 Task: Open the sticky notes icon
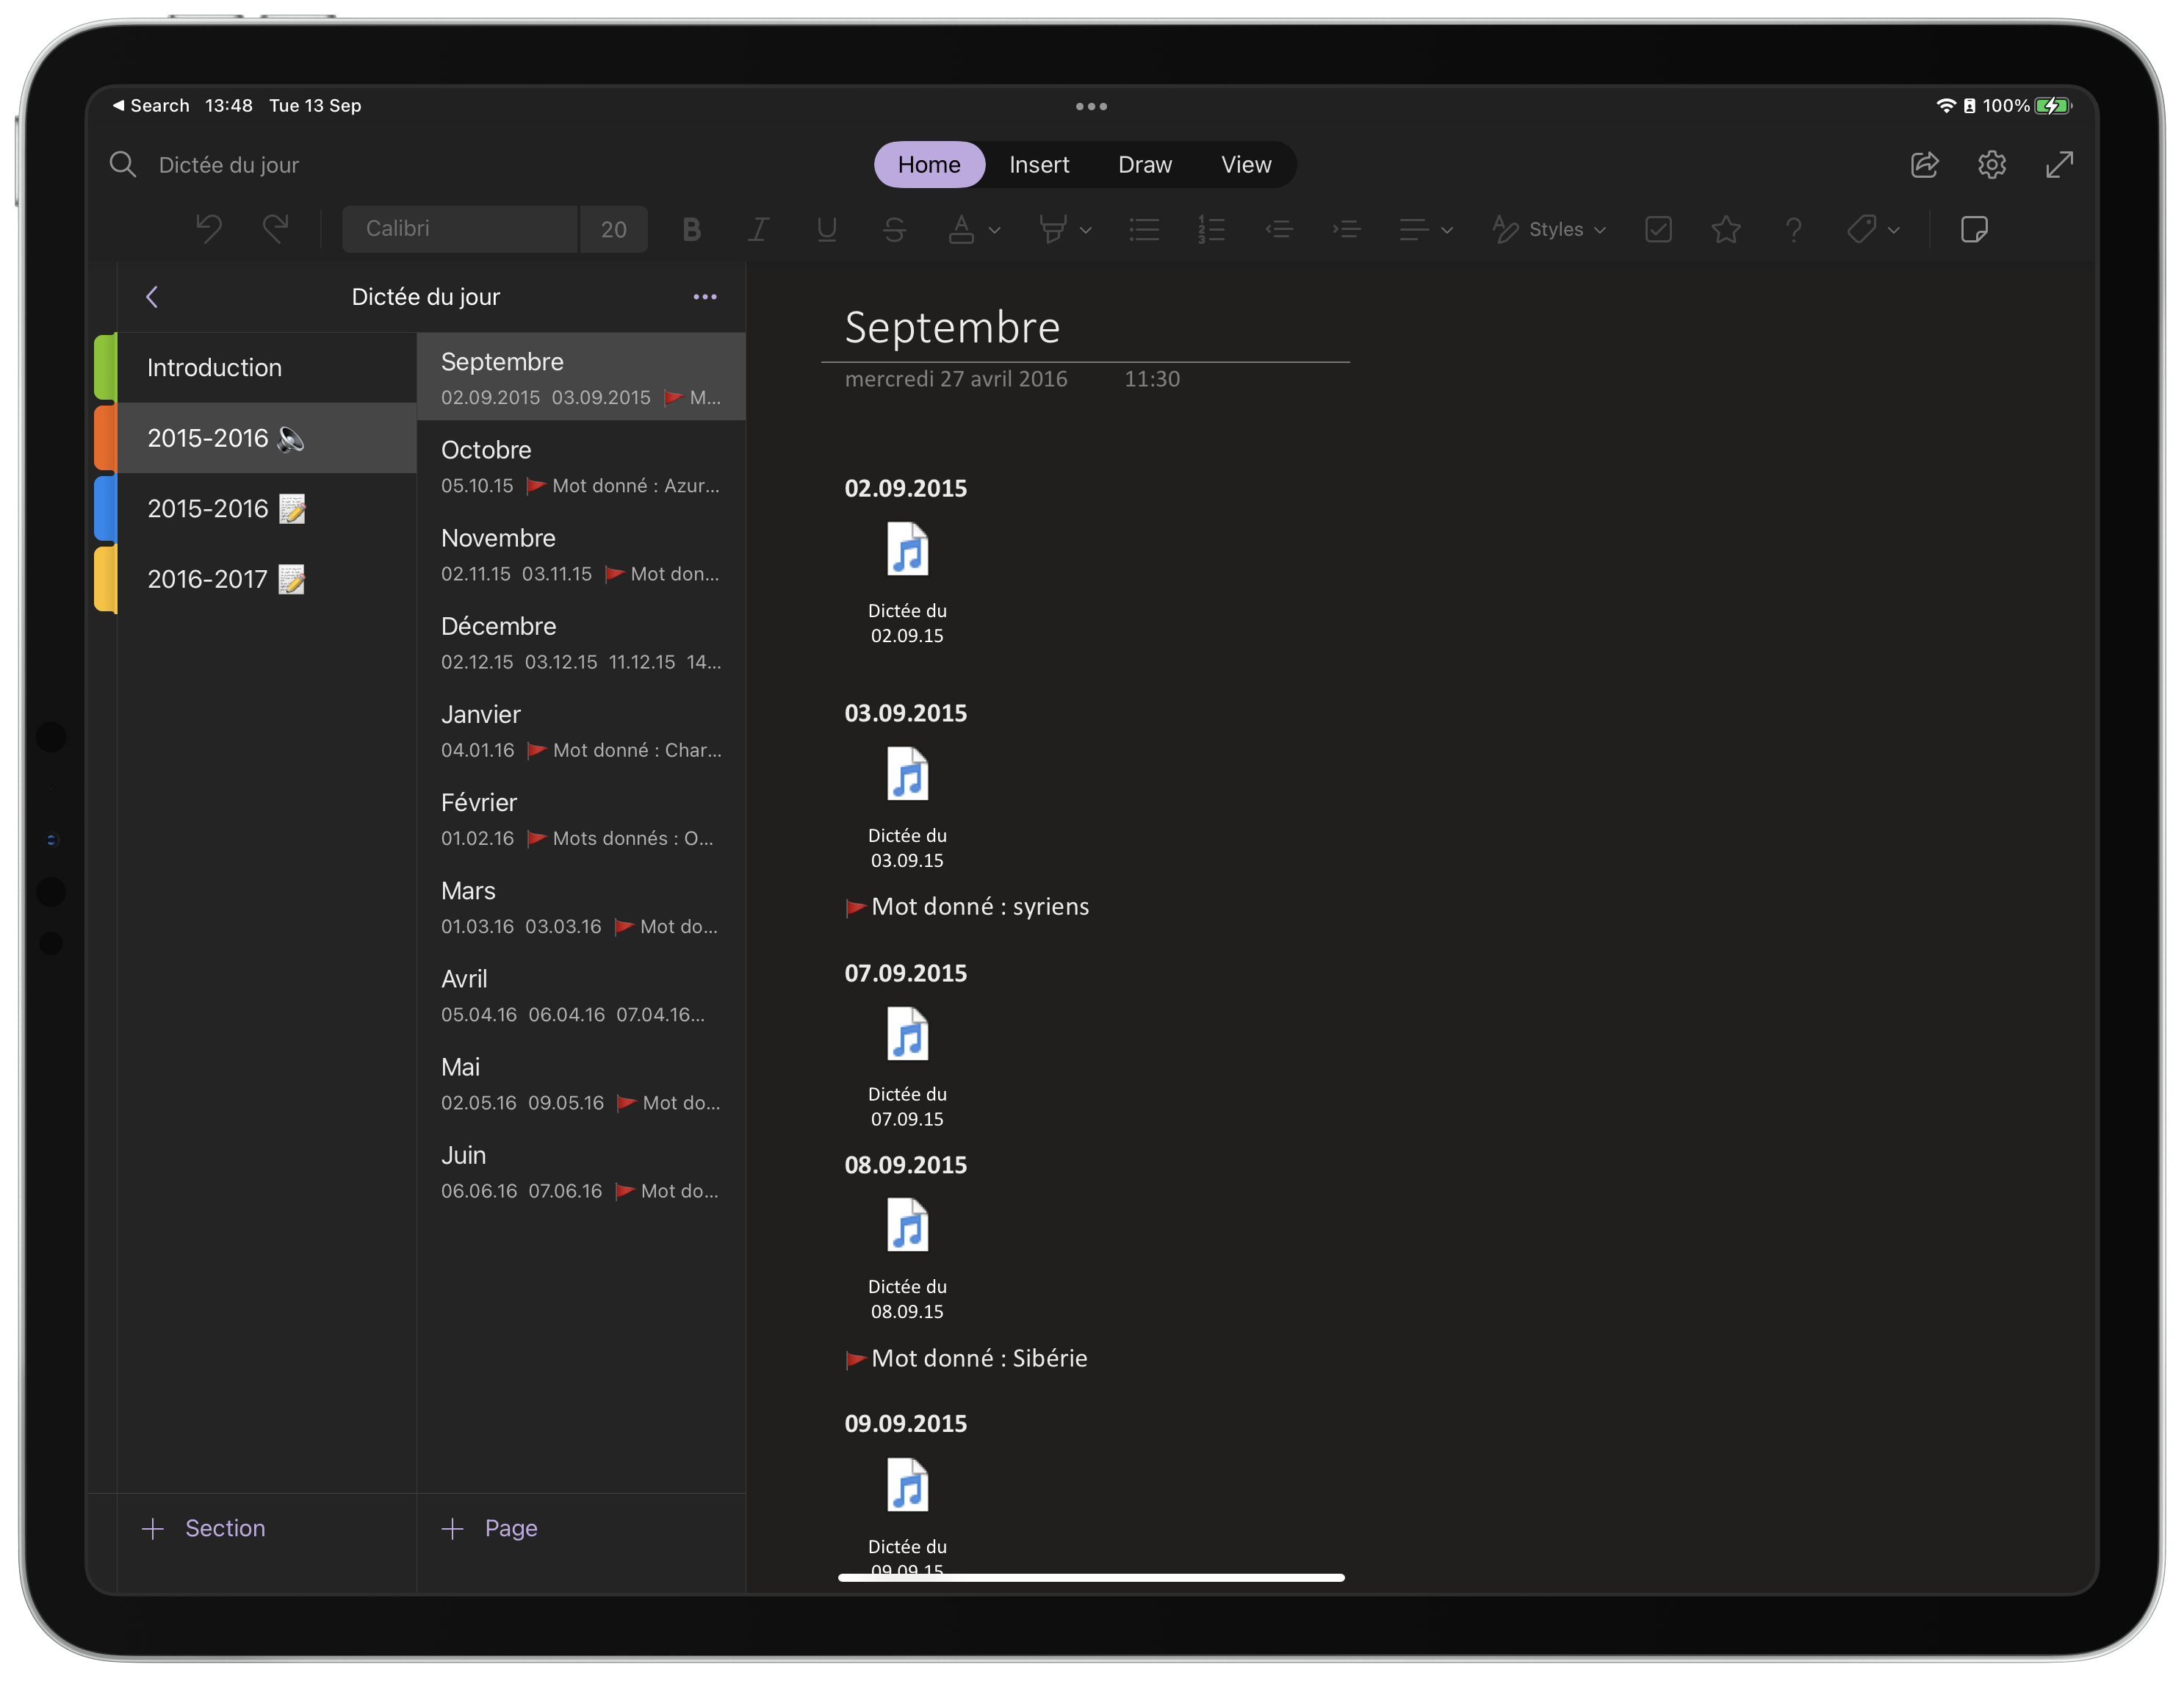pyautogui.click(x=1974, y=230)
